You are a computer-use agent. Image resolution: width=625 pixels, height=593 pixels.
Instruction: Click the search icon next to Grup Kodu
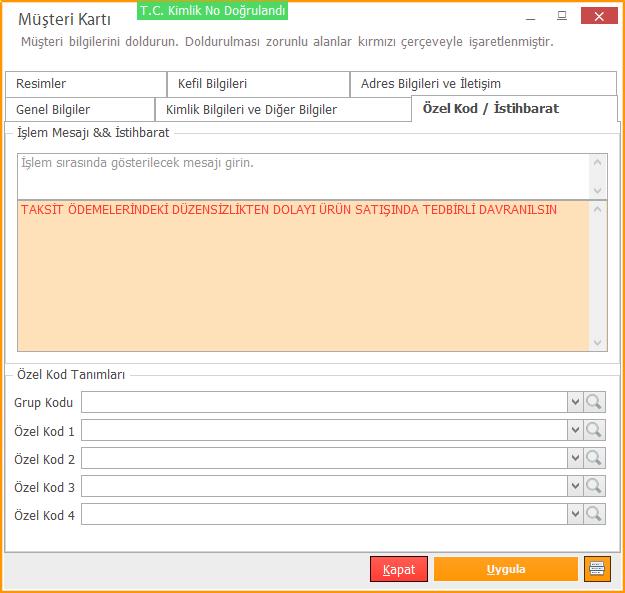click(x=595, y=402)
